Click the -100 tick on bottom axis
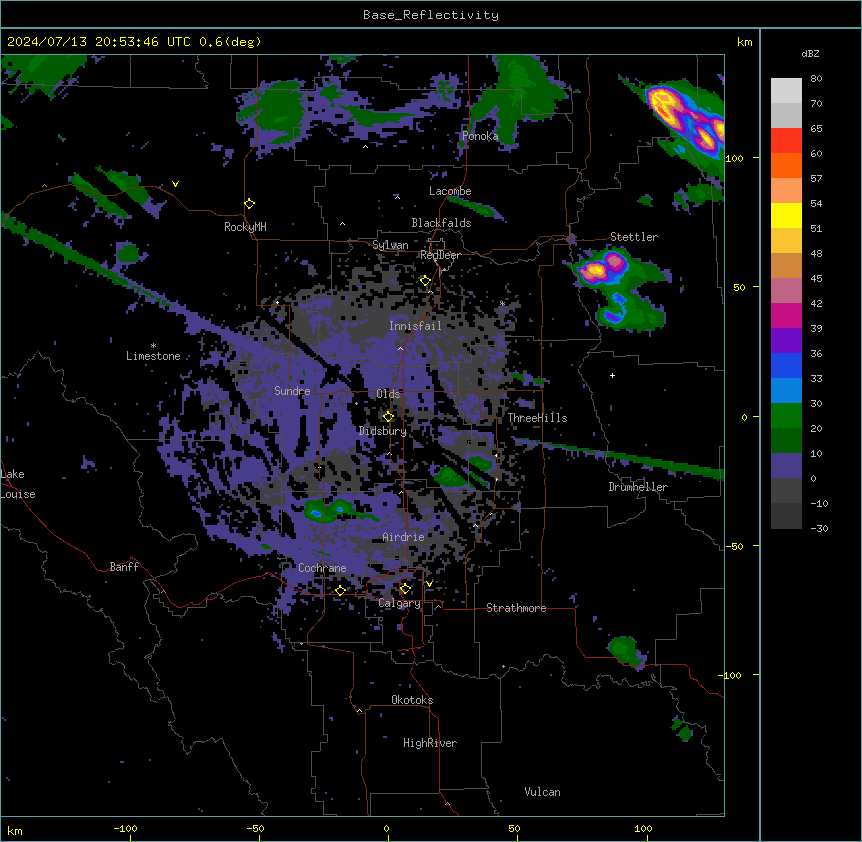862x842 pixels. (125, 829)
